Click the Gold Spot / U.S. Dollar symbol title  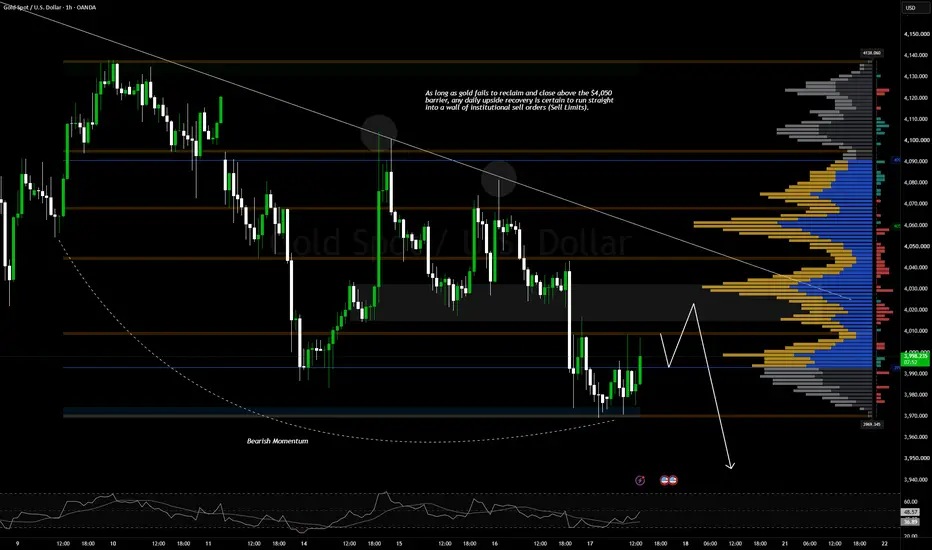50,7
